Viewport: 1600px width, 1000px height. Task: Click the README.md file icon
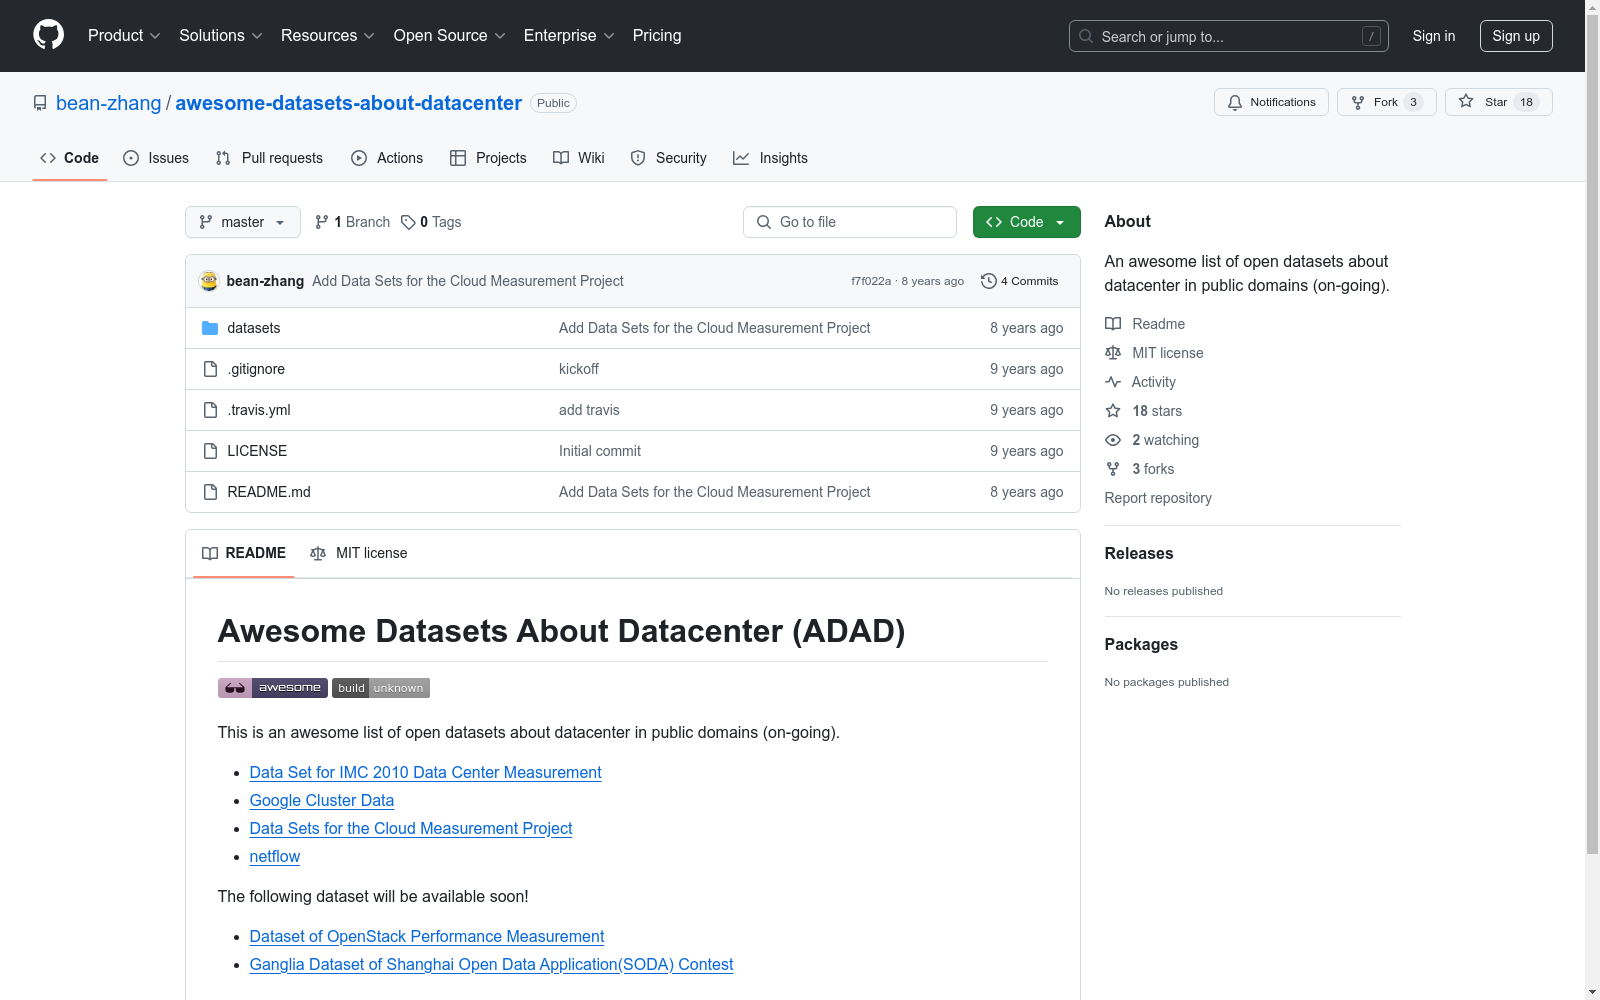[210, 492]
